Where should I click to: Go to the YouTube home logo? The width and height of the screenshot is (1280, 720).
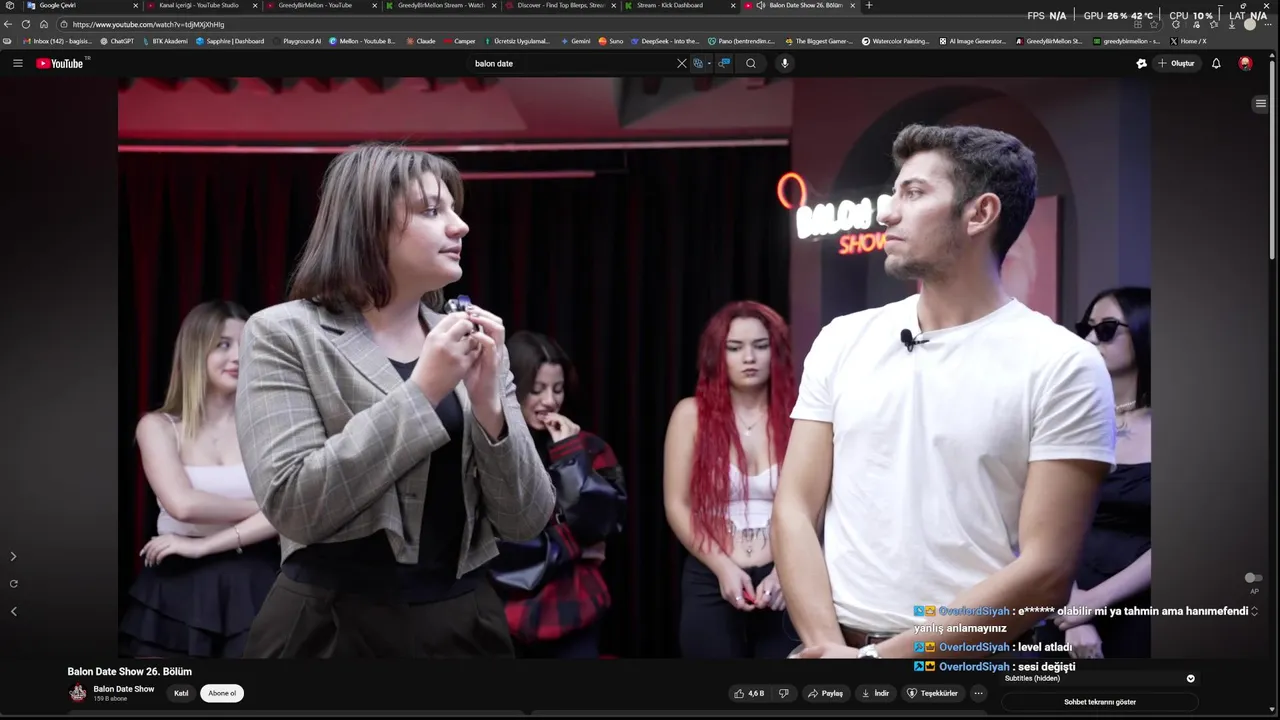[x=62, y=63]
